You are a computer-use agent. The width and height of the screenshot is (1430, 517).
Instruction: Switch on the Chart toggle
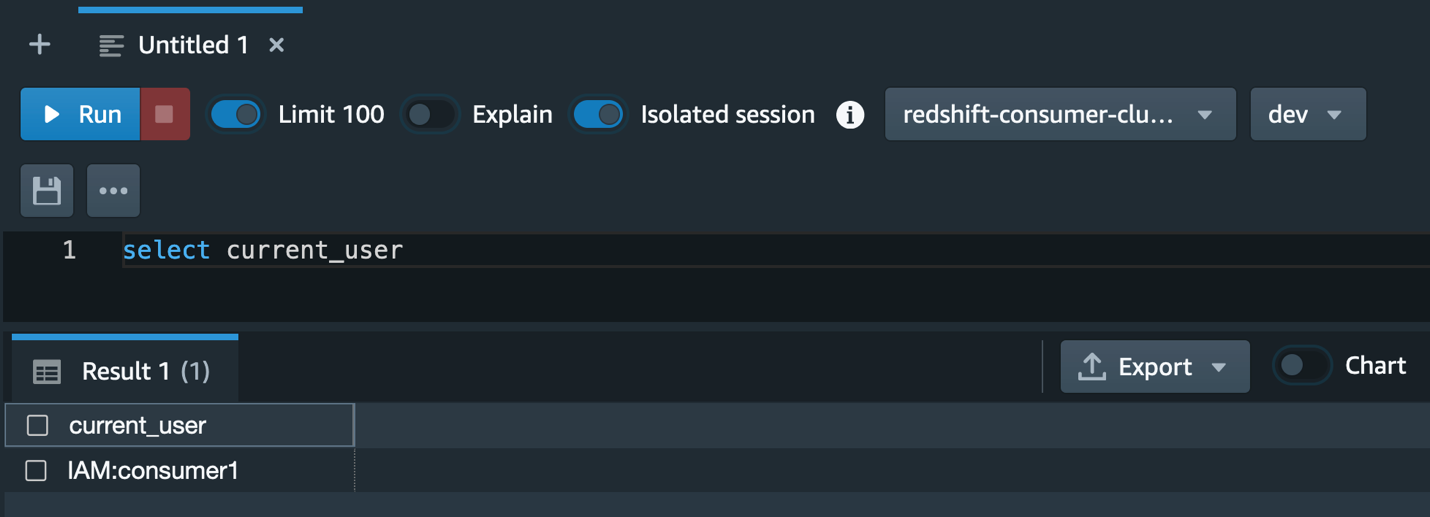(x=1302, y=366)
